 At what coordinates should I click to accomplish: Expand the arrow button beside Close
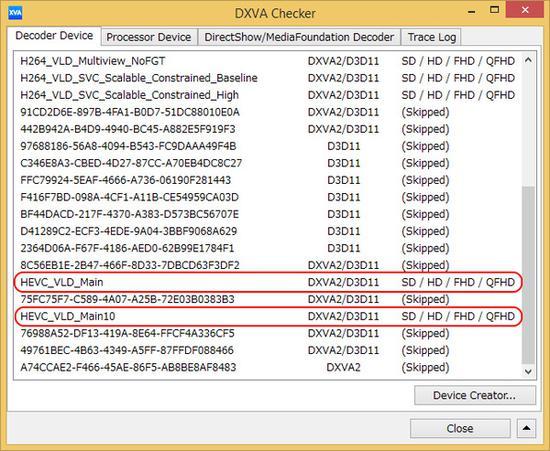pyautogui.click(x=526, y=428)
